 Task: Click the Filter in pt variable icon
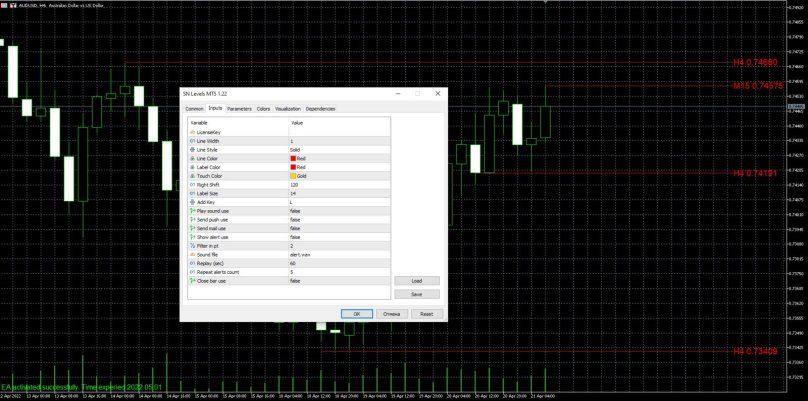[192, 246]
